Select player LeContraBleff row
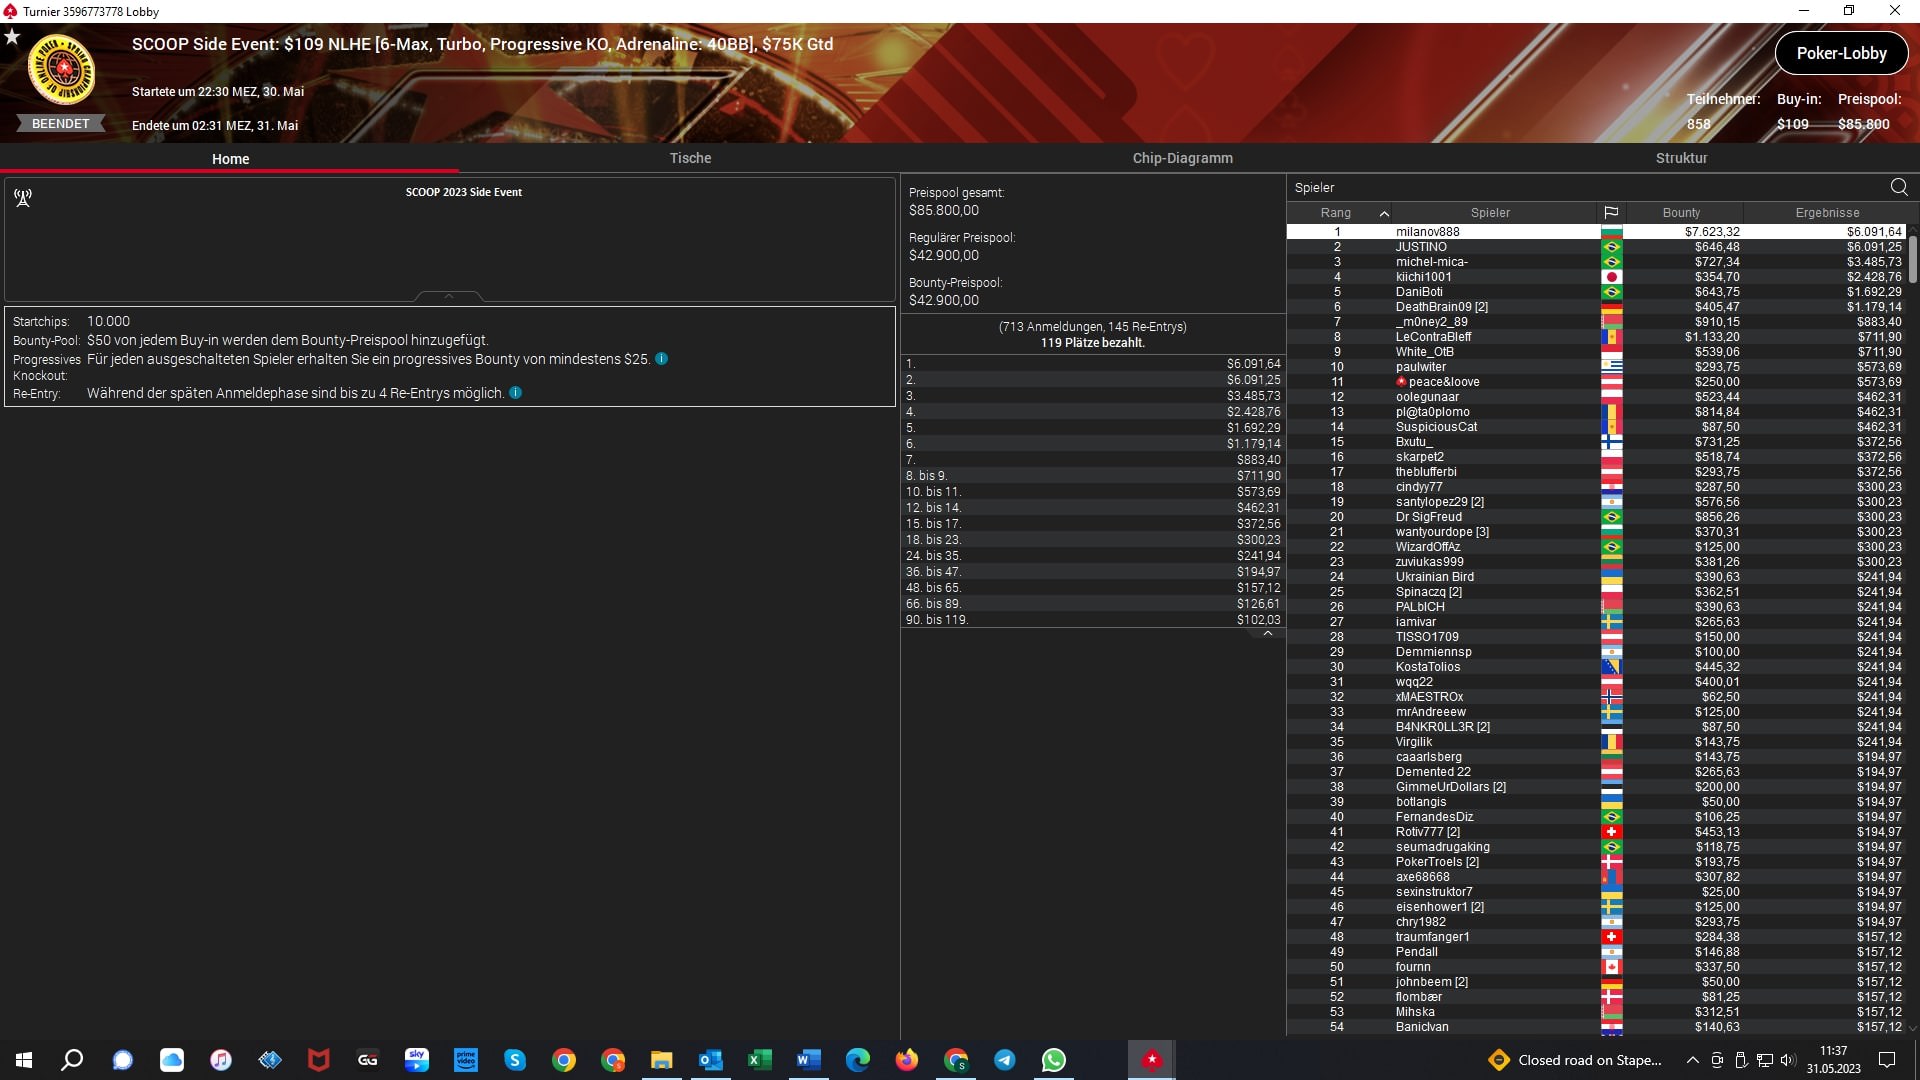This screenshot has width=1920, height=1080. point(1596,337)
